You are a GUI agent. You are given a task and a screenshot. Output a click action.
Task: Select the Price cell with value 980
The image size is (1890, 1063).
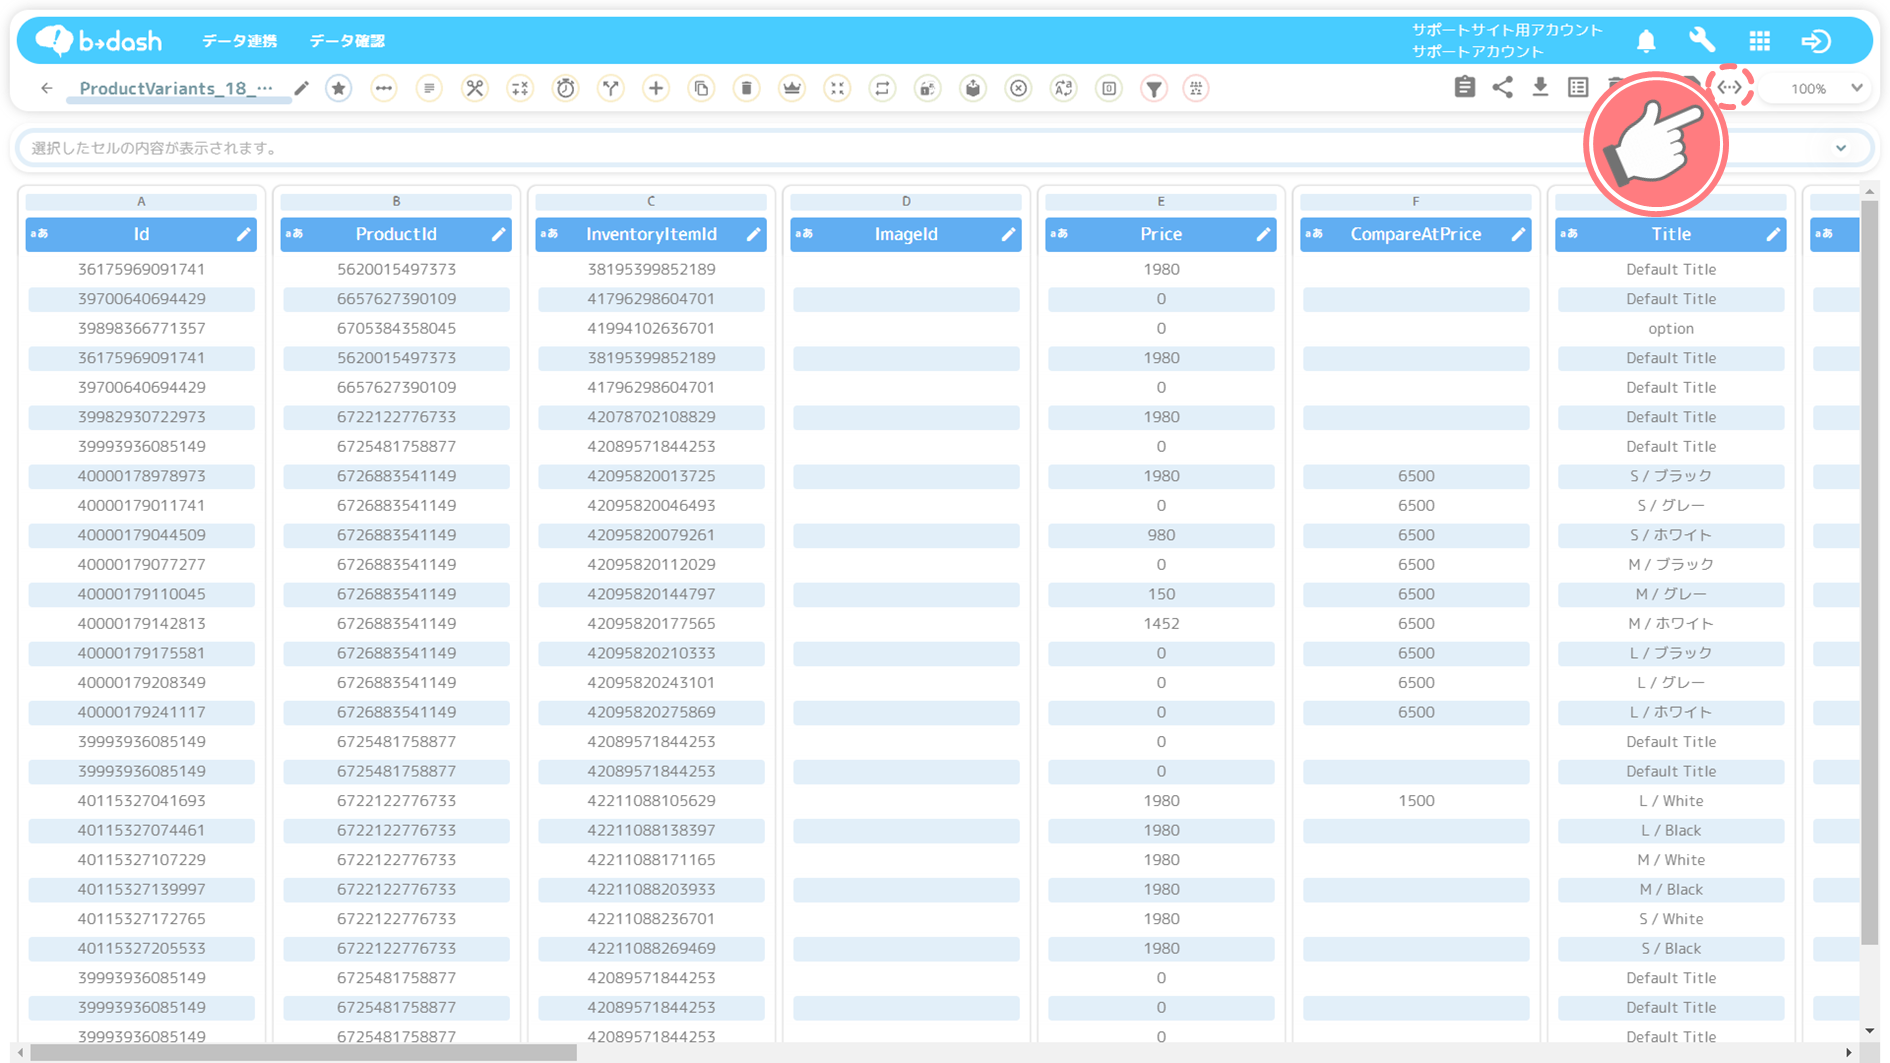point(1161,535)
